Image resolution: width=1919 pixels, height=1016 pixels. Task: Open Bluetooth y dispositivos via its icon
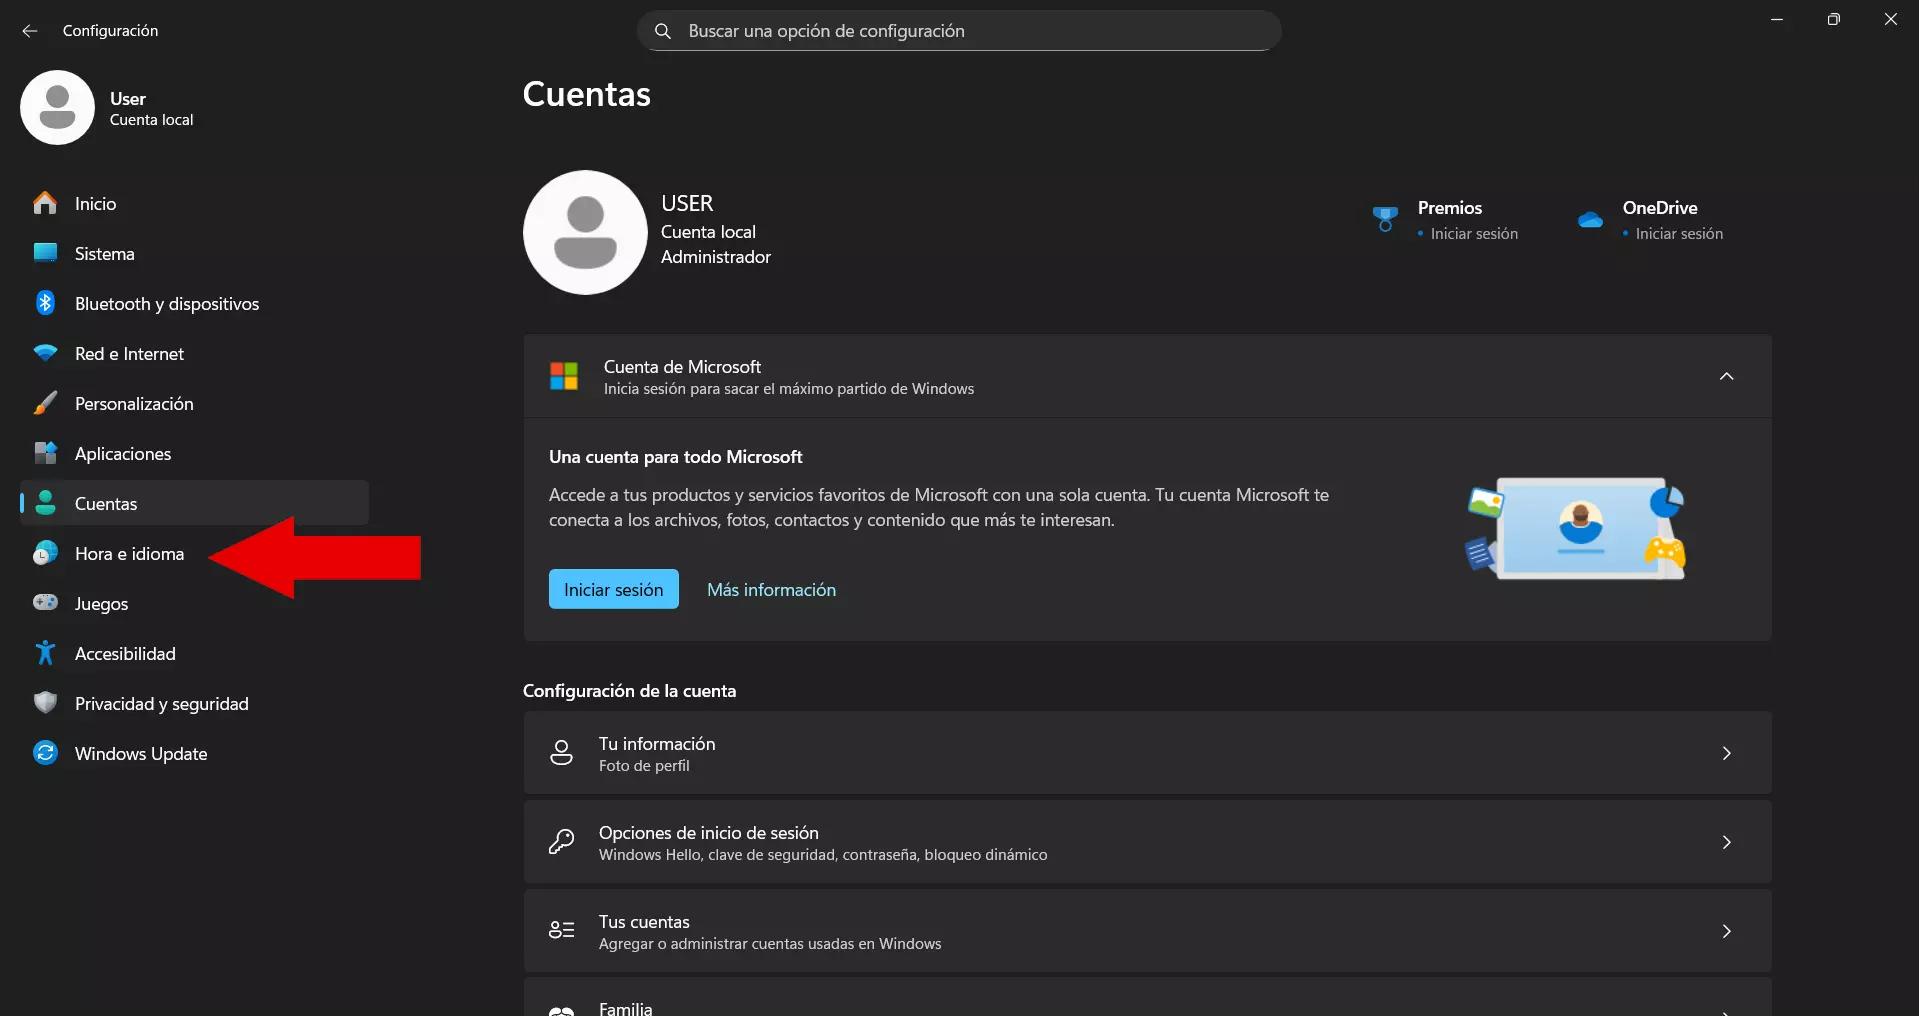(45, 303)
